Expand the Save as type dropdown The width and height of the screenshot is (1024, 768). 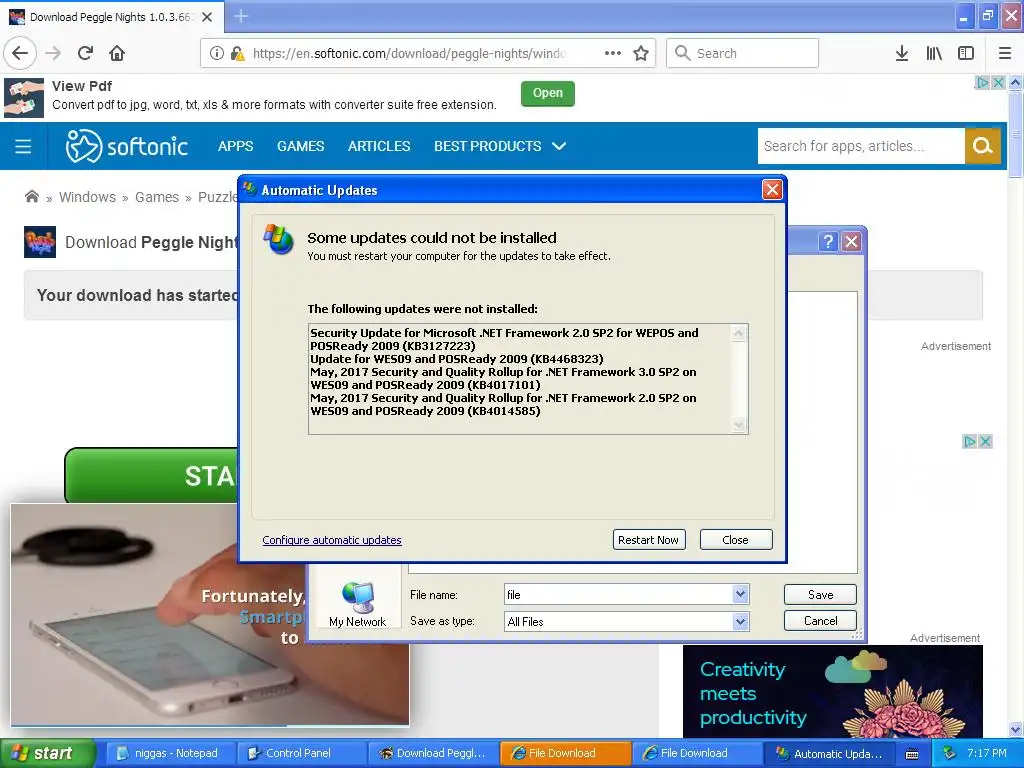point(740,622)
